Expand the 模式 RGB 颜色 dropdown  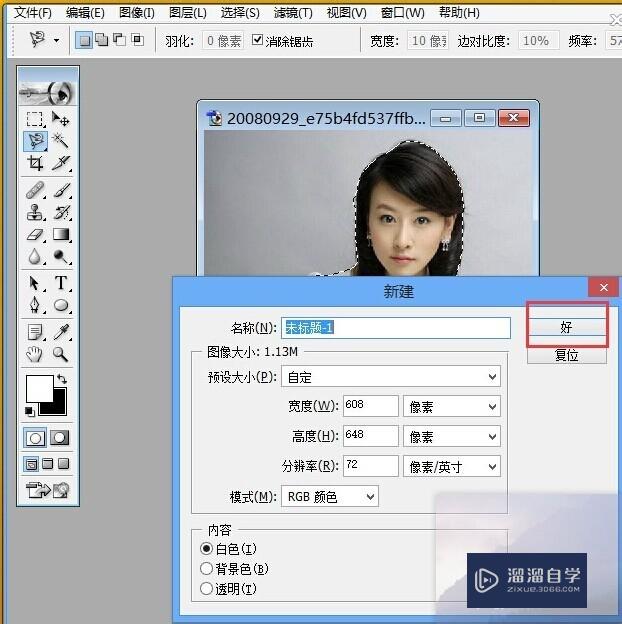331,497
